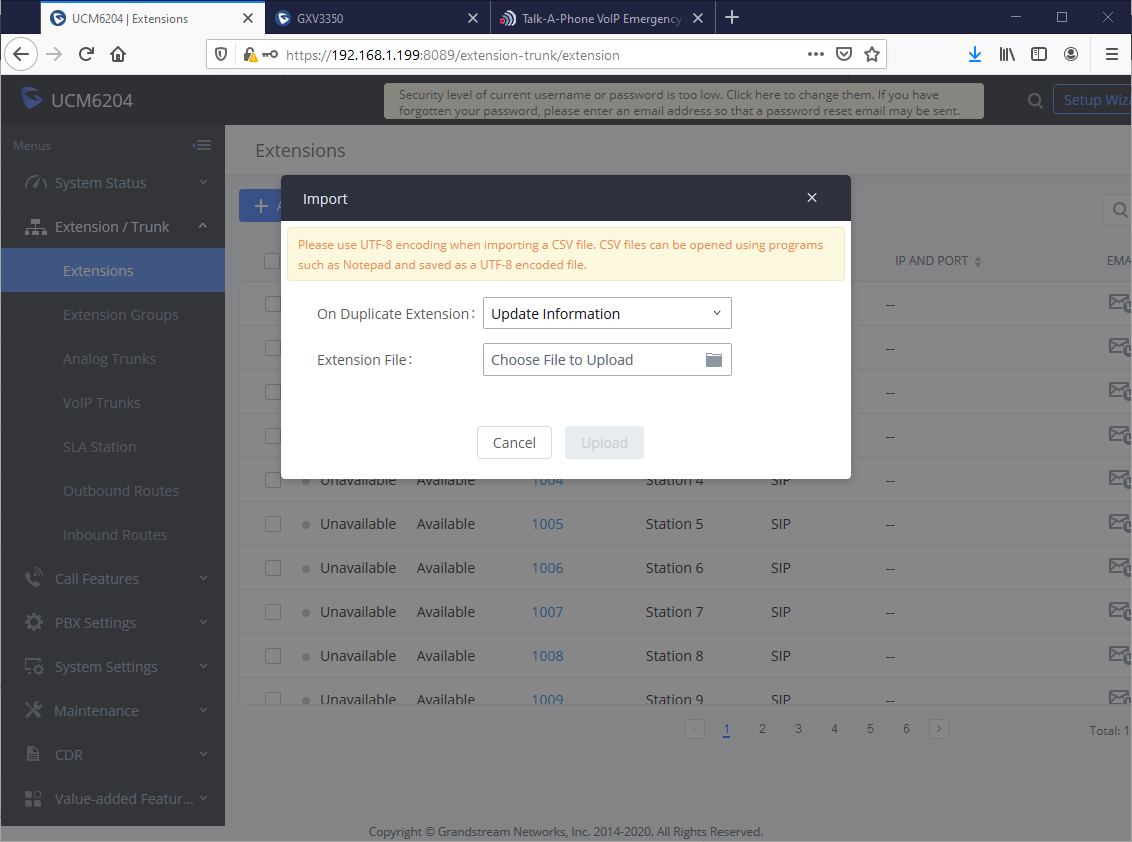This screenshot has height=842, width=1132.
Task: Open page actions three-dots menu
Action: [x=816, y=54]
